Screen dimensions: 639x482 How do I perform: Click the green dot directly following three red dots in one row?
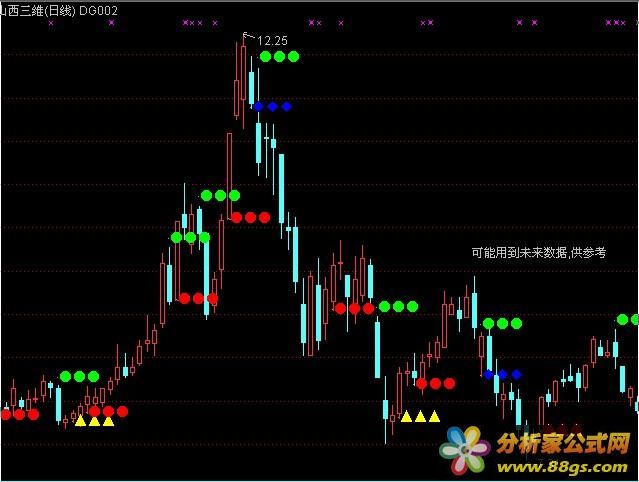[x=384, y=306]
